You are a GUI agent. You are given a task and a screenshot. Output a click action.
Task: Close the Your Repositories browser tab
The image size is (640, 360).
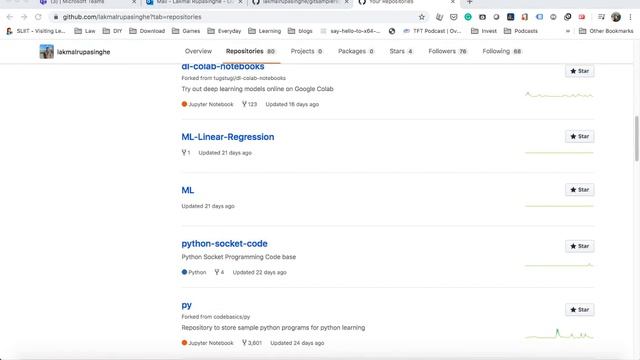(x=453, y=2)
